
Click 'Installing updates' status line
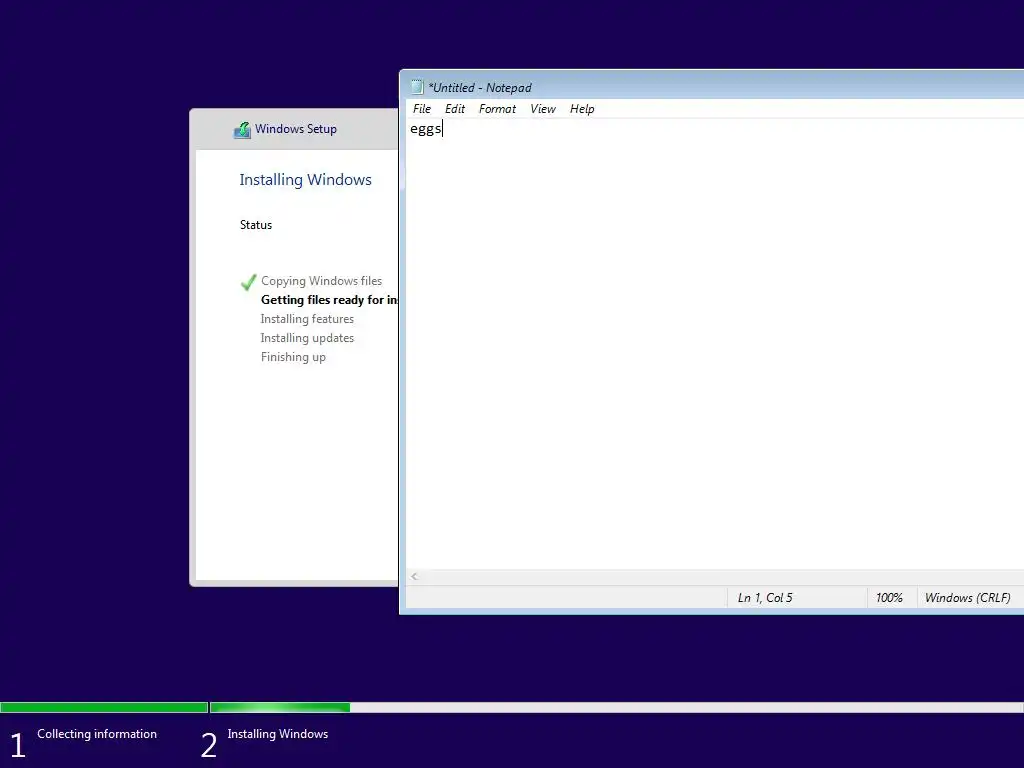[307, 338]
